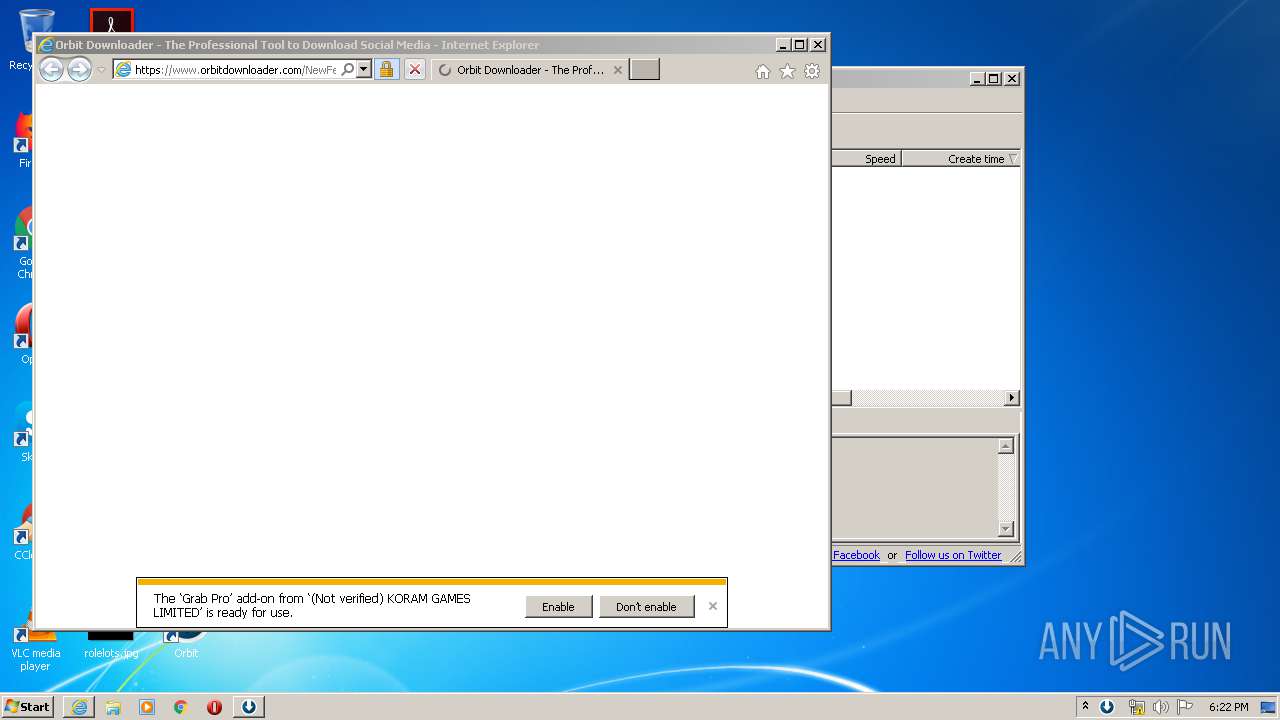Sort by the Create time column in Orbit window
The width and height of the screenshot is (1280, 720).
click(961, 159)
